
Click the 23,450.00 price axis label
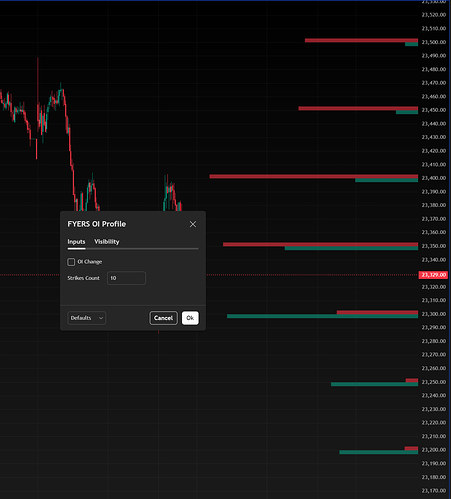434,110
